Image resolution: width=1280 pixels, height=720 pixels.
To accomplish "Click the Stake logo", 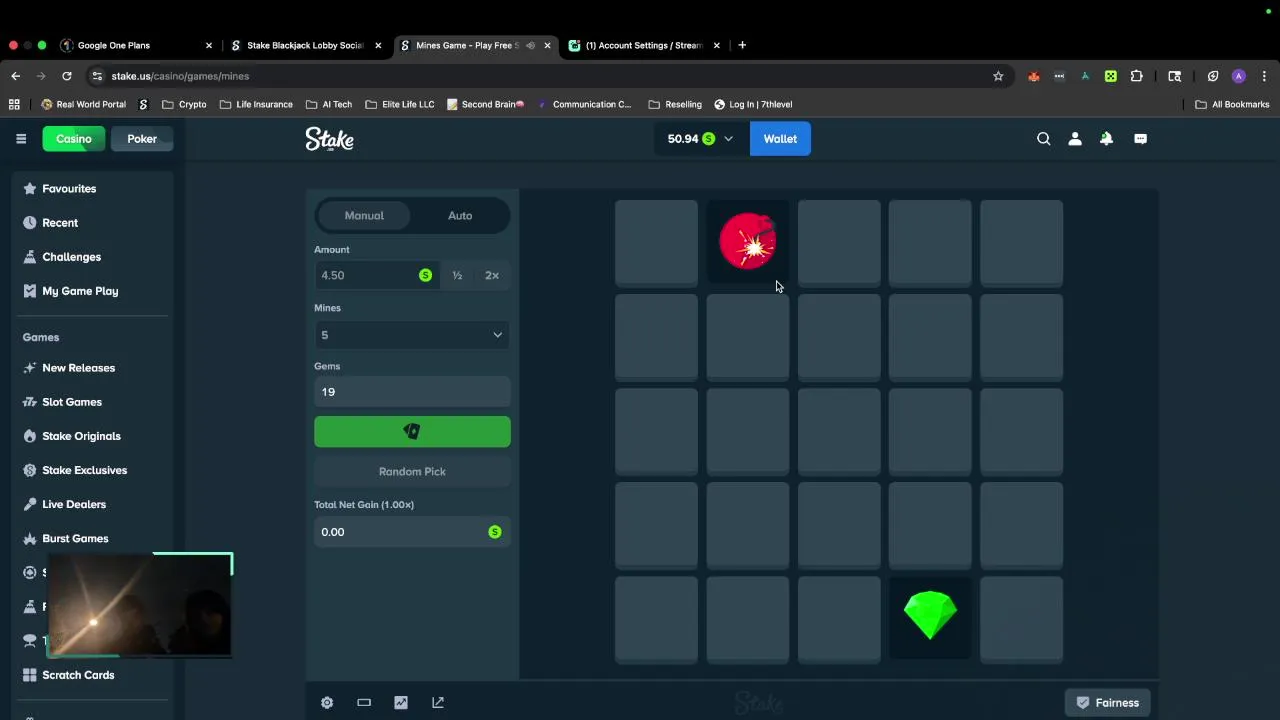I will click(x=329, y=139).
